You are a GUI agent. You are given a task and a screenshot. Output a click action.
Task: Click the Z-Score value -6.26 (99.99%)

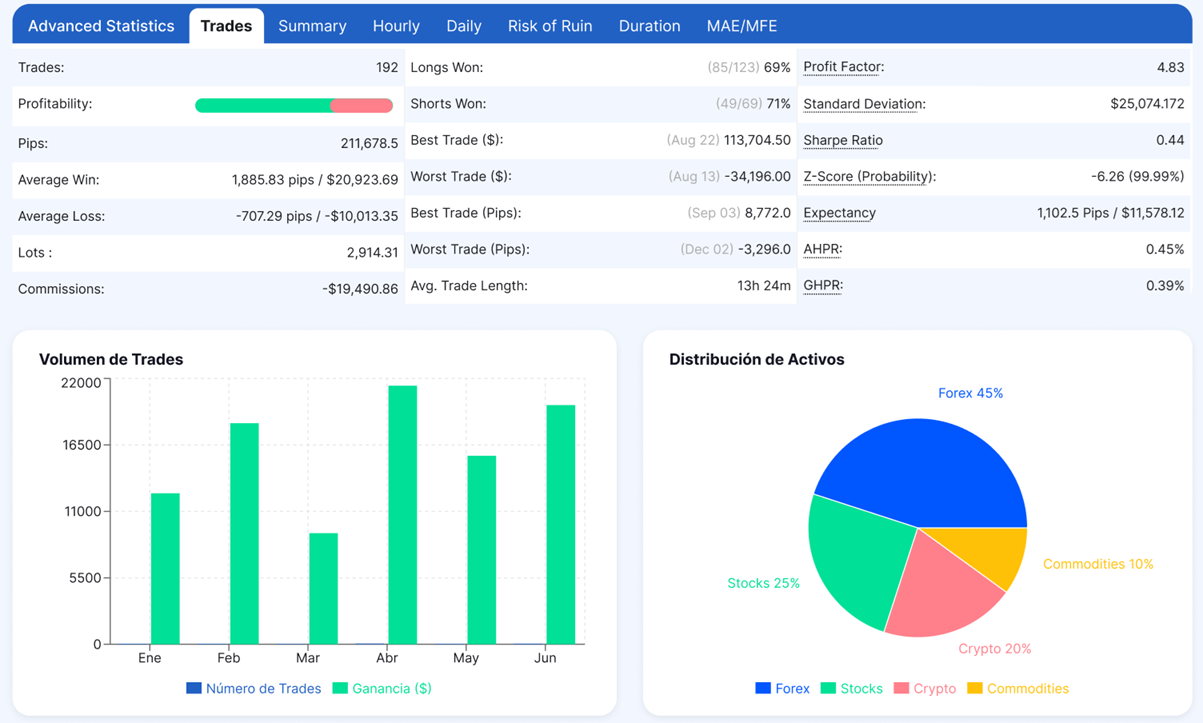(1137, 176)
